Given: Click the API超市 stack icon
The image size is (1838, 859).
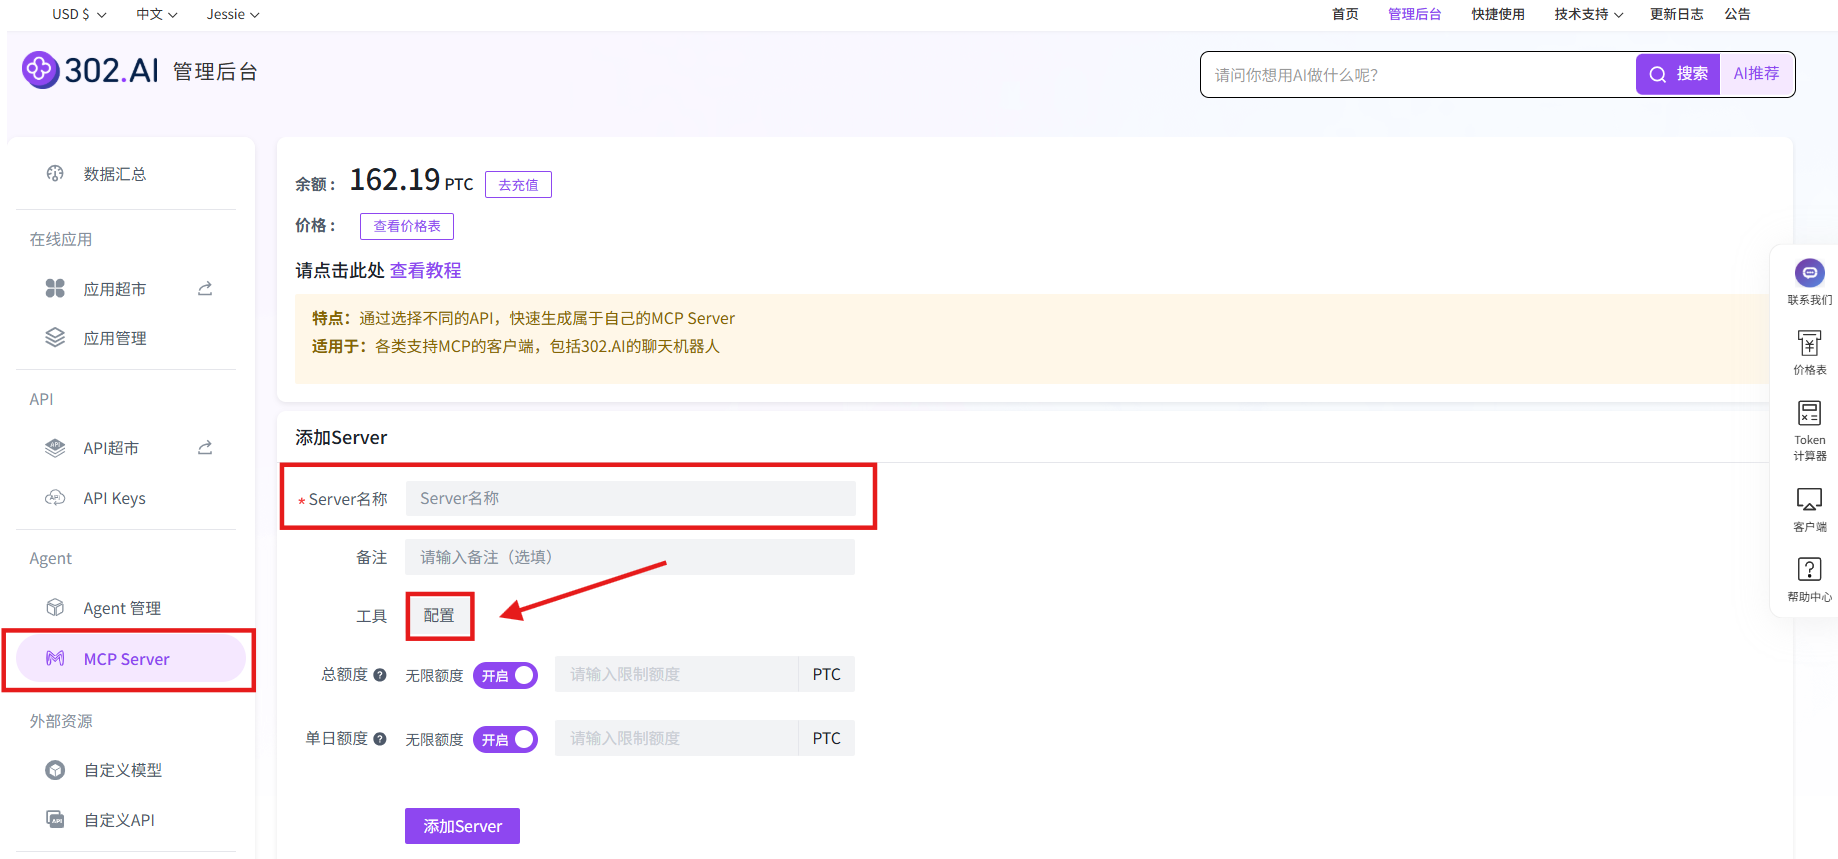Looking at the screenshot, I should 55,448.
